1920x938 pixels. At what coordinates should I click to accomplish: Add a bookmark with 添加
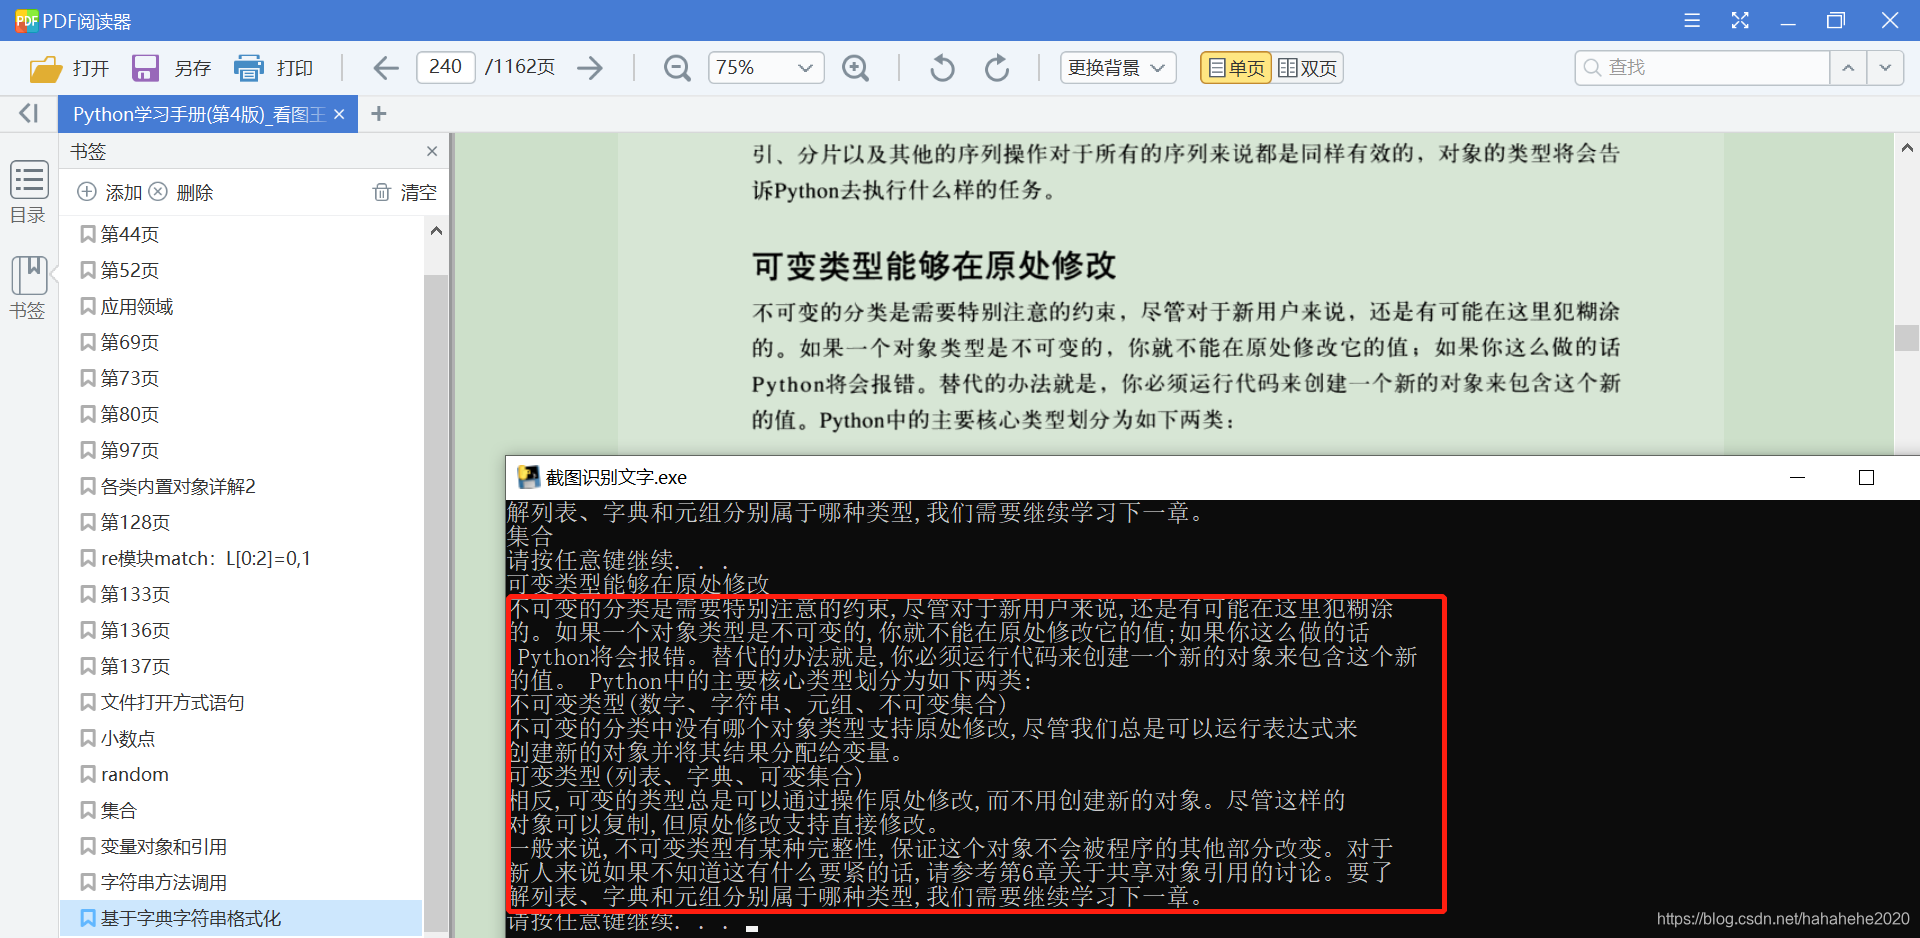[x=110, y=192]
